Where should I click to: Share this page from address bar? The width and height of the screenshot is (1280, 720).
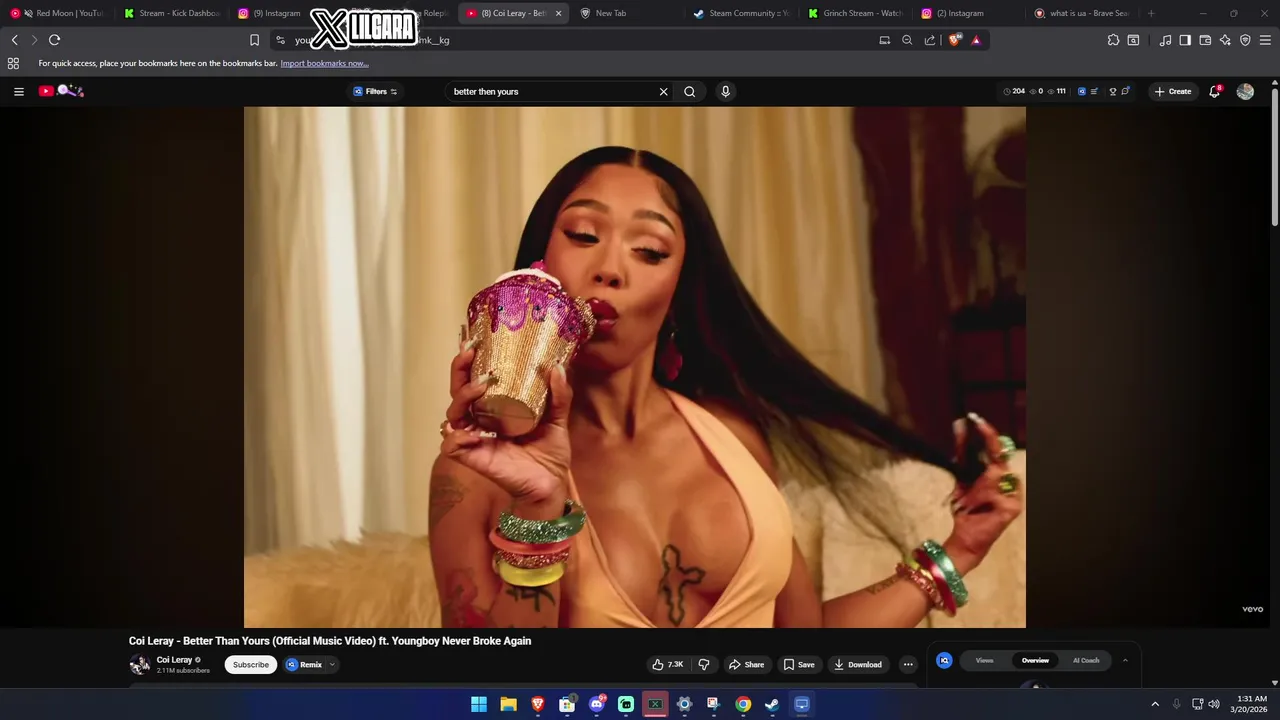(930, 40)
